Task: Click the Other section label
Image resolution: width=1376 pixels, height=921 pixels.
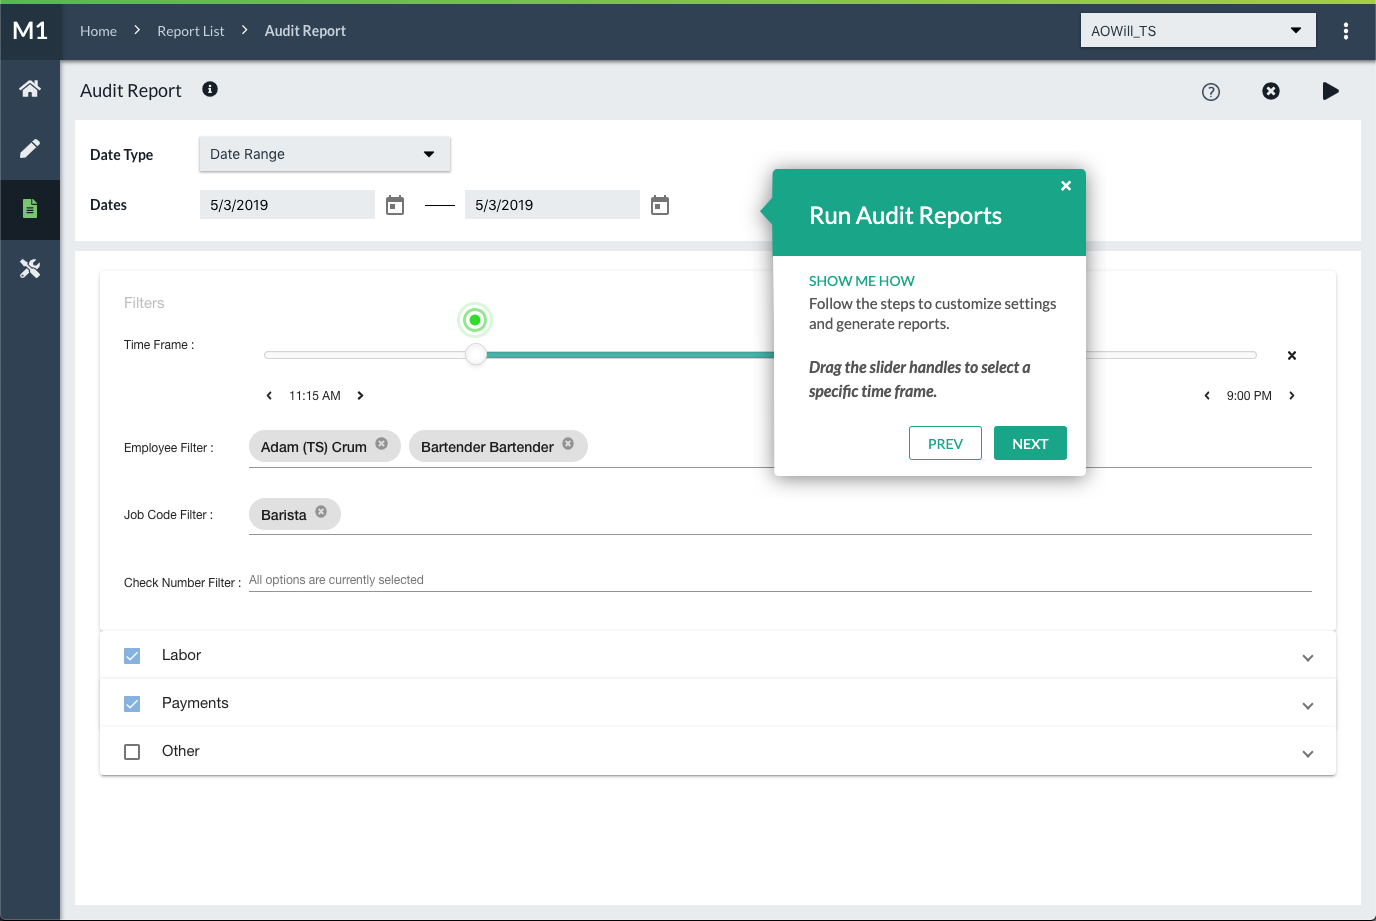Action: click(181, 751)
